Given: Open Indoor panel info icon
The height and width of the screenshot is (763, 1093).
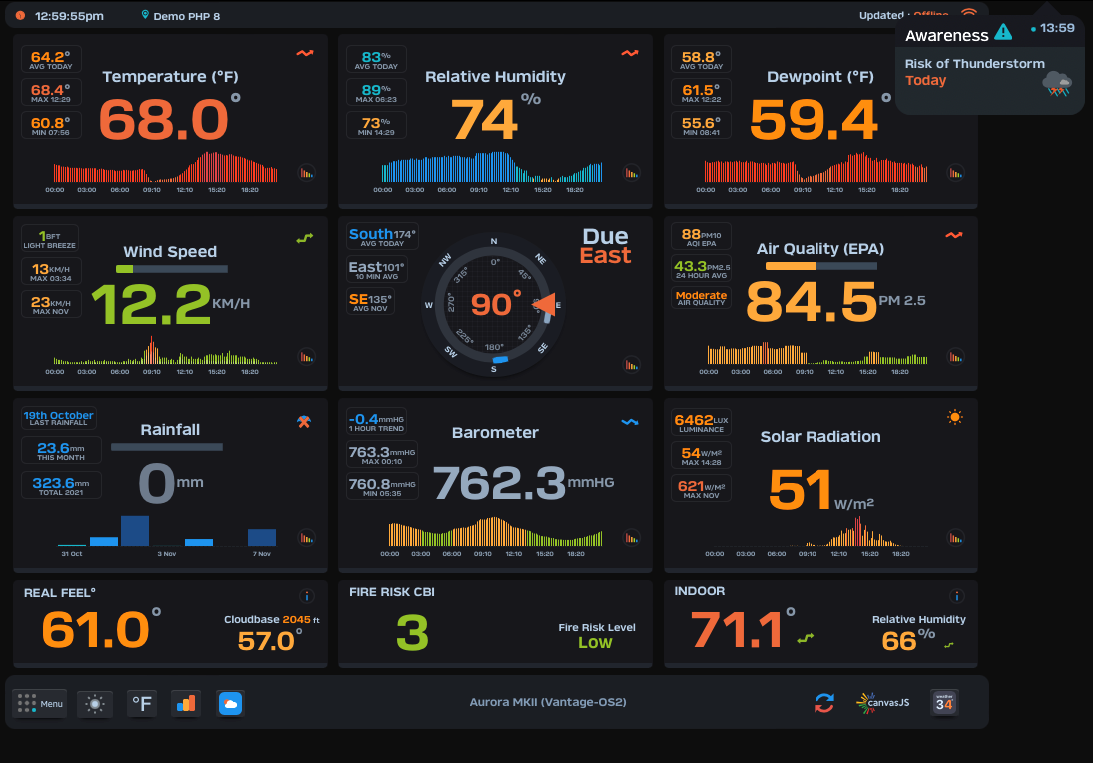Looking at the screenshot, I should click(x=956, y=596).
